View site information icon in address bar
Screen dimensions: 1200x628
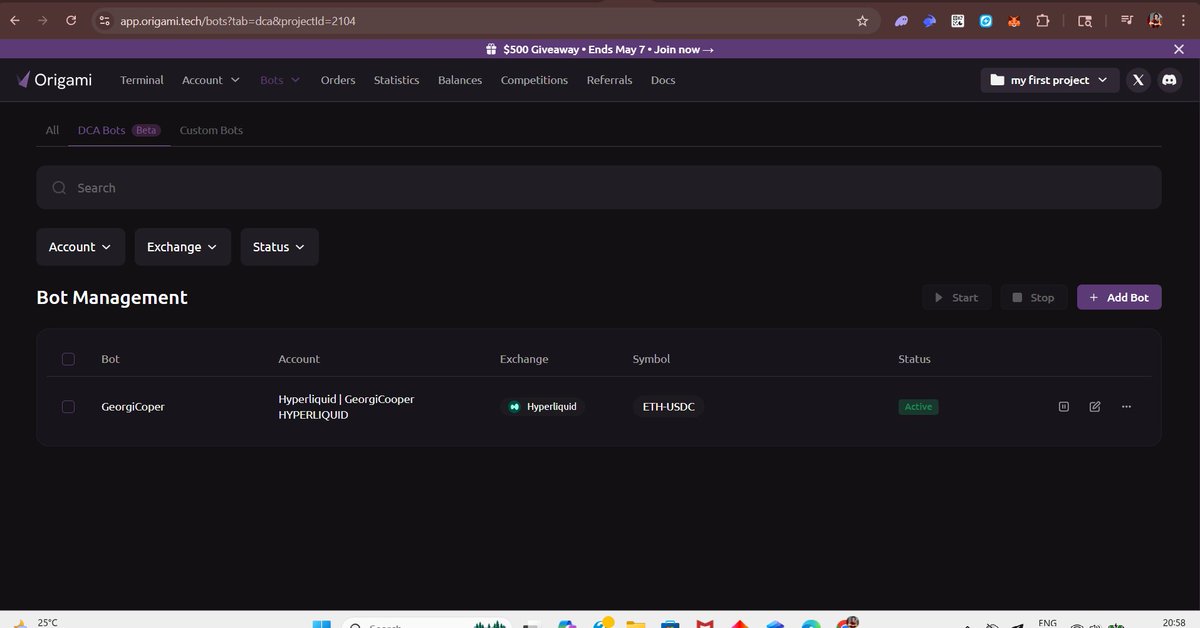tap(105, 20)
